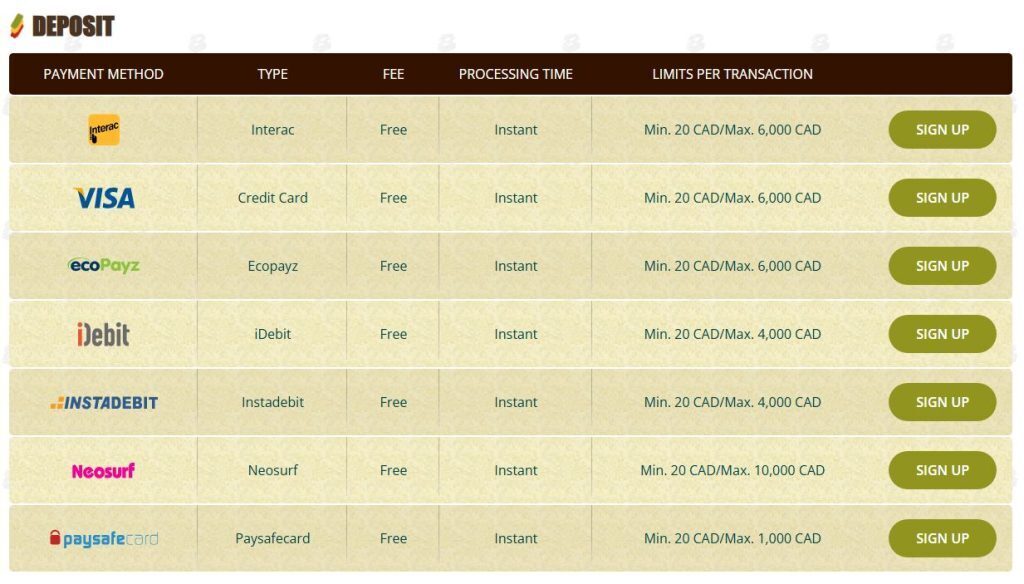Viewport: 1024px width, 584px height.
Task: Click the Interac row transaction limits
Action: 732,129
